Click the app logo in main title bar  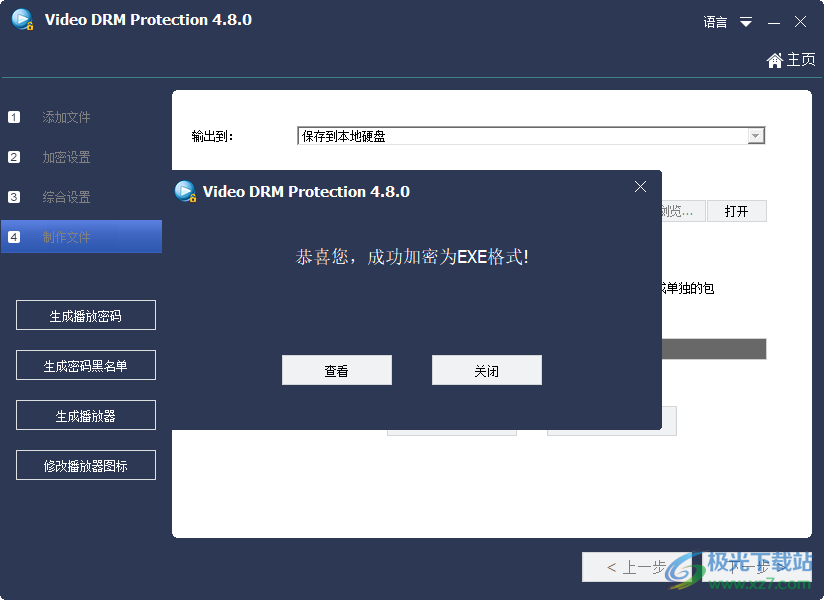23,20
